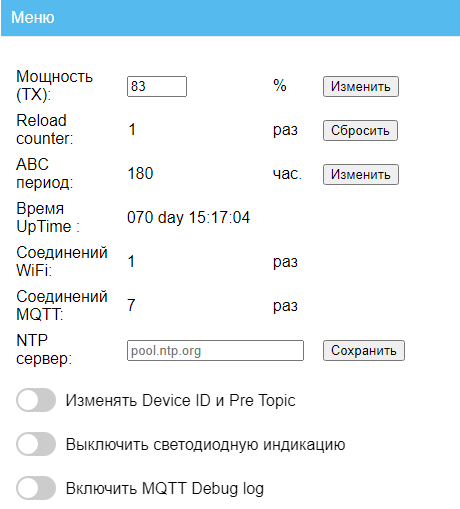Image resolution: width=460 pixels, height=509 pixels.
Task: Click the Выключить светодиодную индикацию label text
Action: click(x=205, y=445)
